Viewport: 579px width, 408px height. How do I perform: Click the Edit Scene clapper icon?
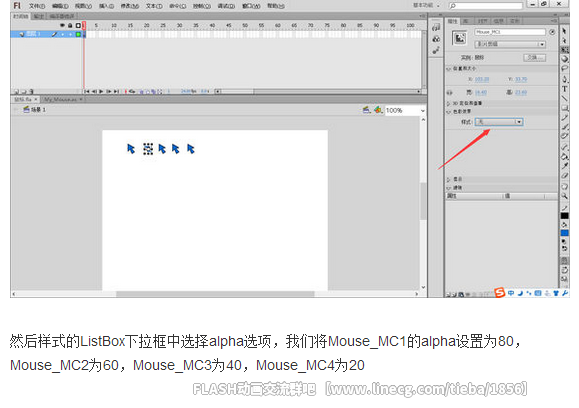(366, 110)
